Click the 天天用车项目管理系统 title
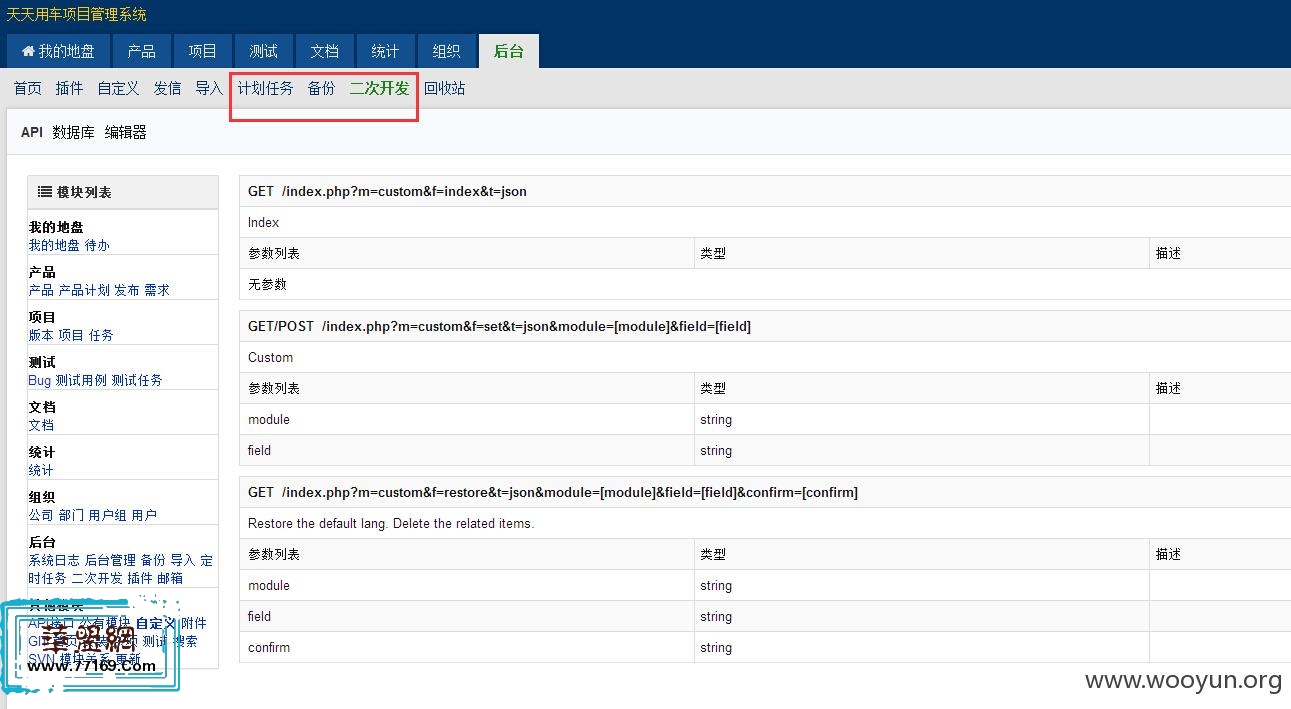Image resolution: width=1291 pixels, height=709 pixels. [x=76, y=15]
